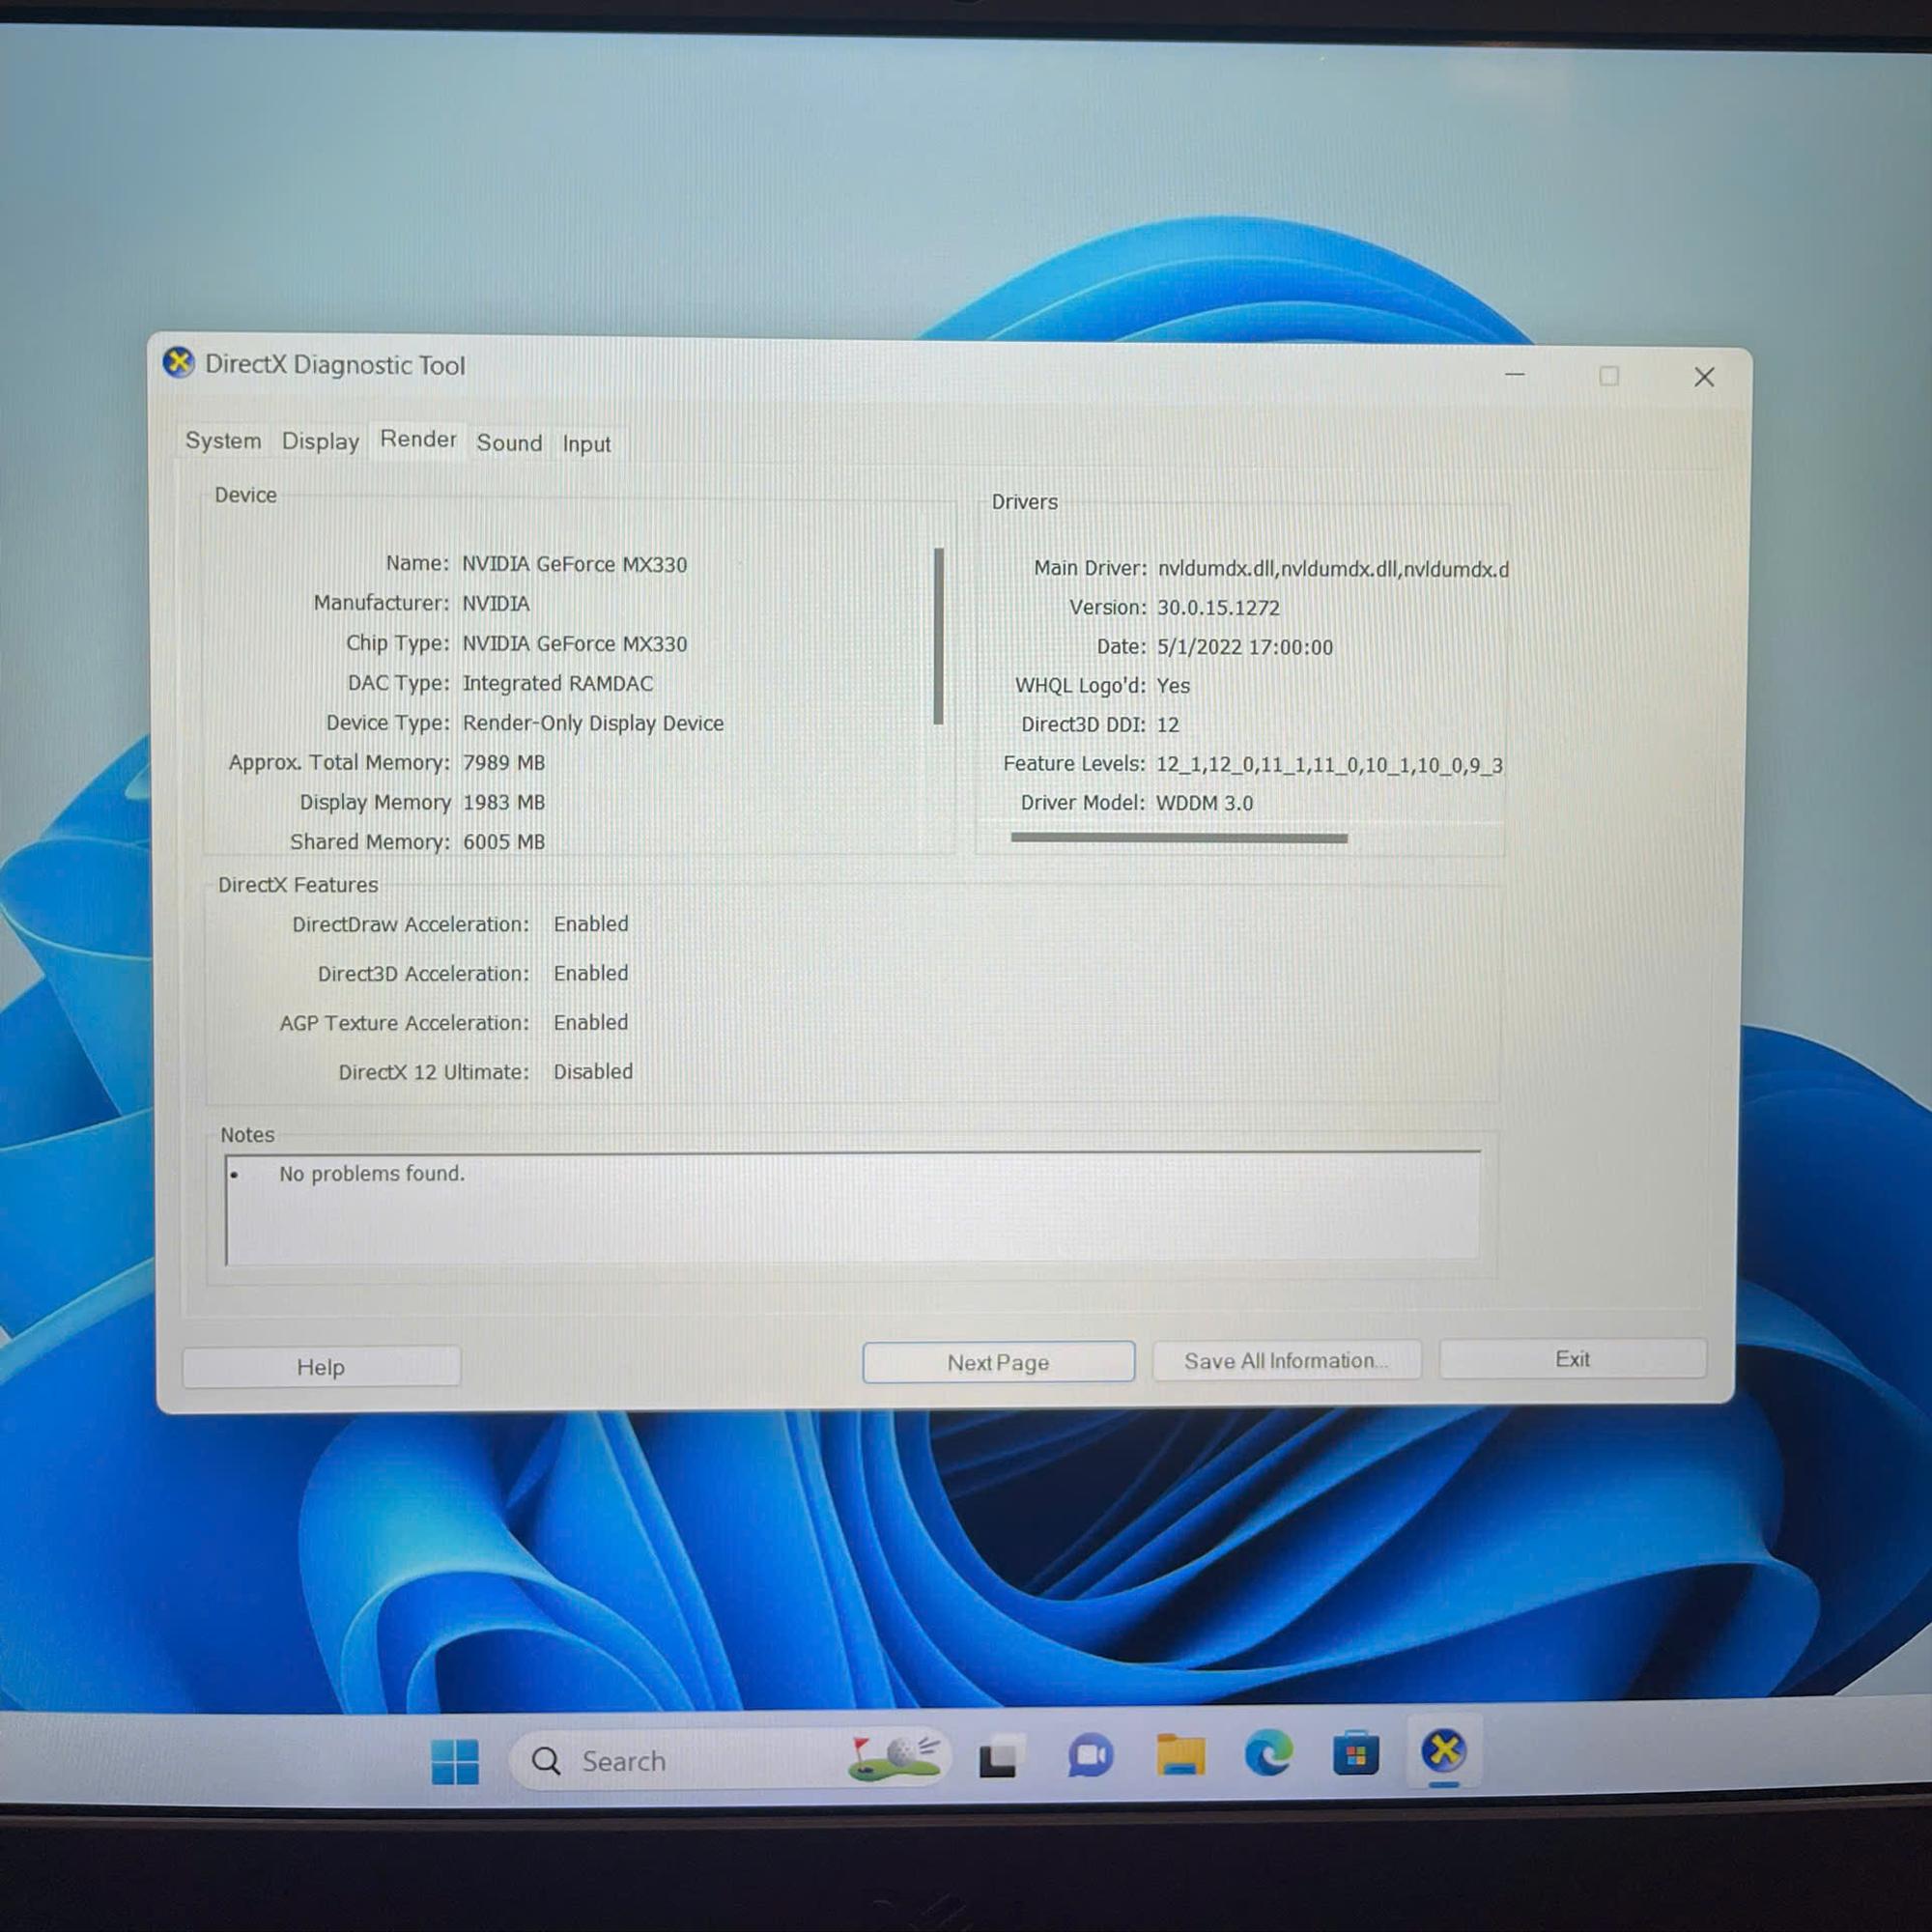
Task: Click the Drivers panel horizontal scrollbar
Action: [1179, 838]
